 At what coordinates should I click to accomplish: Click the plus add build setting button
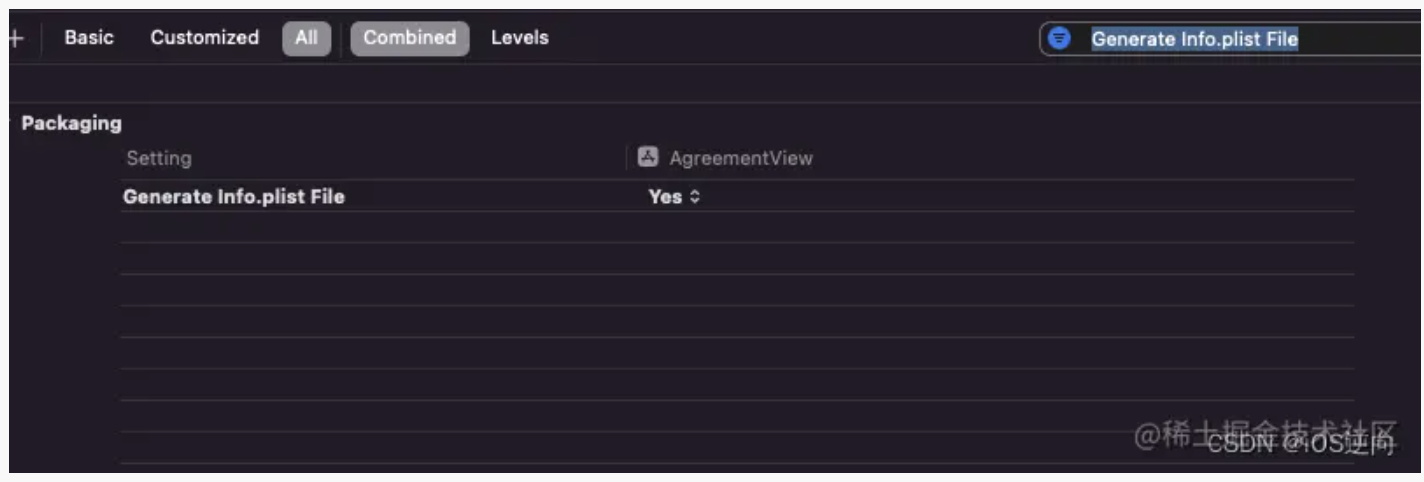coord(15,39)
